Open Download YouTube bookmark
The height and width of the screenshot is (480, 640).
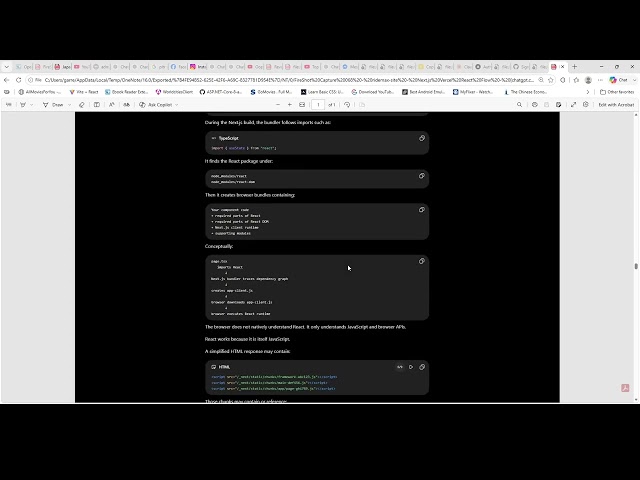(x=373, y=92)
